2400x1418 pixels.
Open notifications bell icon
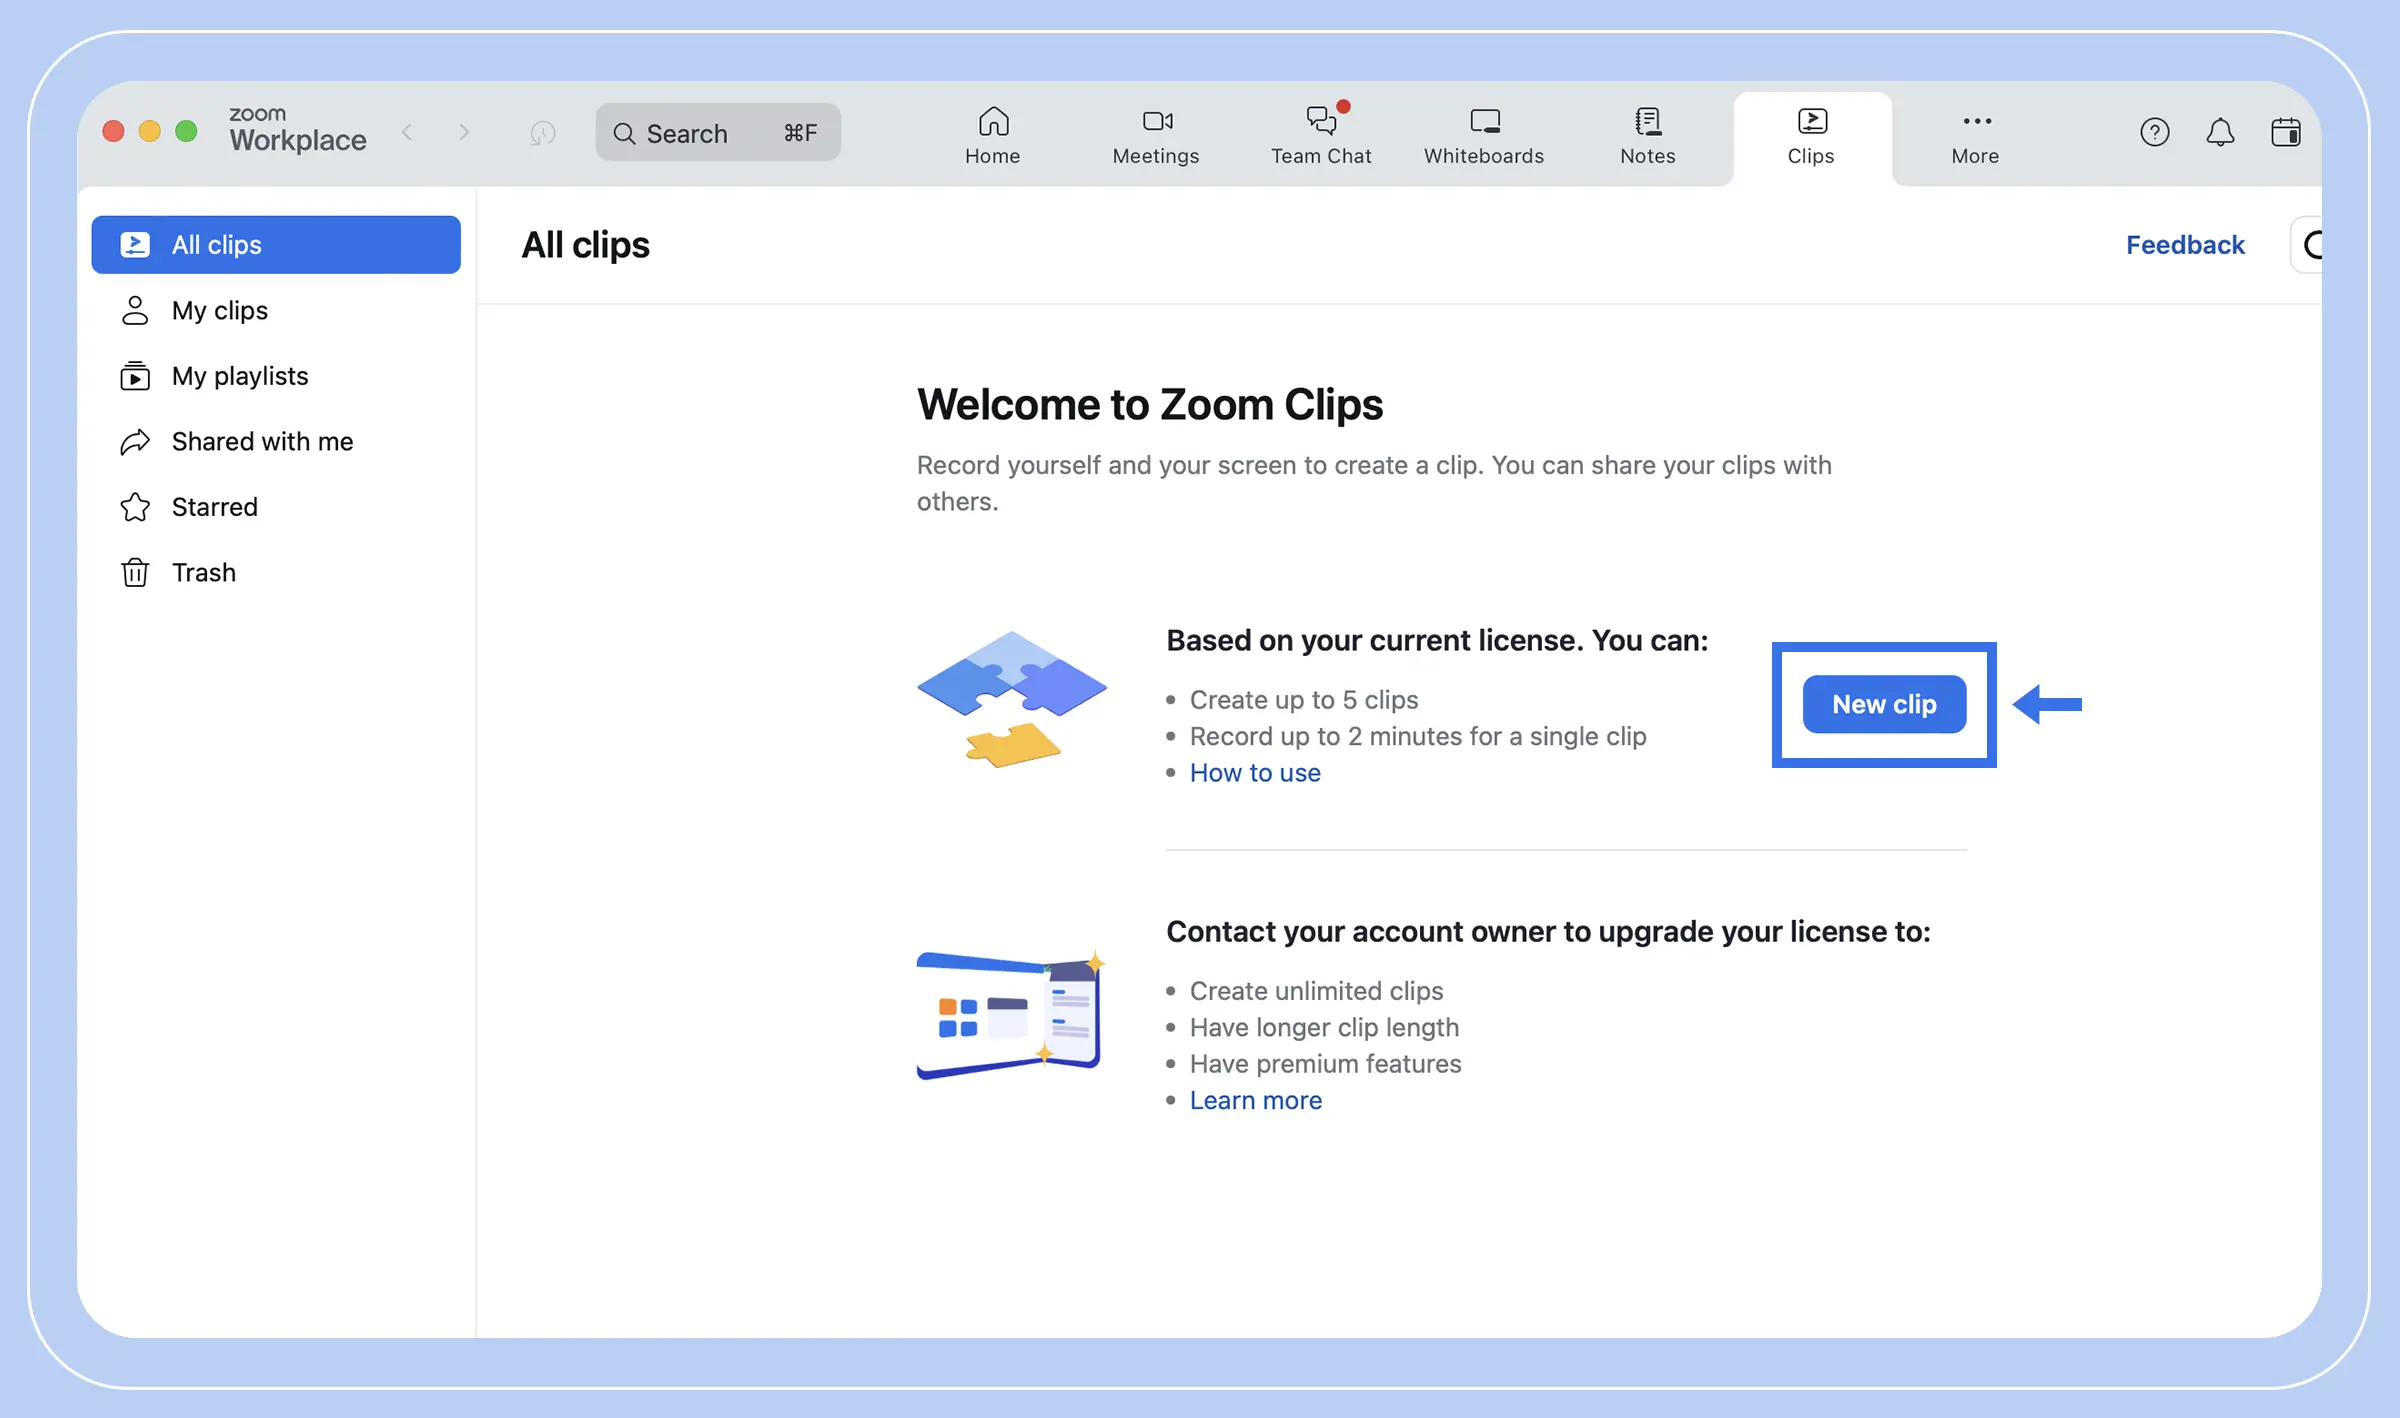[x=2220, y=132]
